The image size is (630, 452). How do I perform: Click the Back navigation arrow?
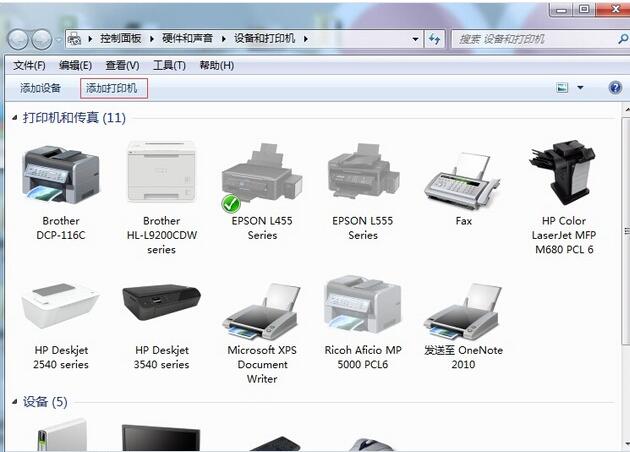coord(18,39)
